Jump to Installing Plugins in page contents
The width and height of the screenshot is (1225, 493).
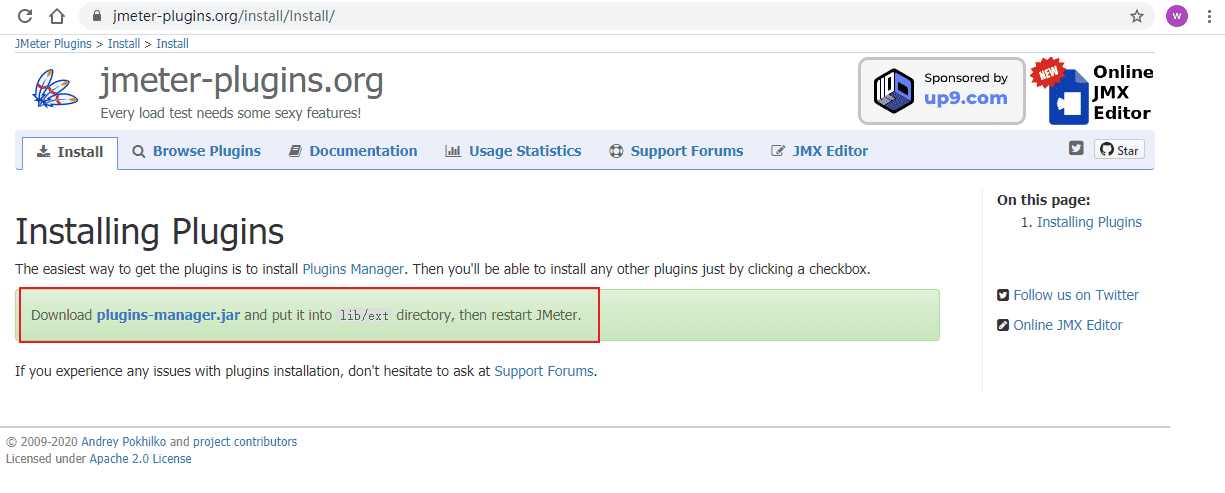pos(1089,222)
